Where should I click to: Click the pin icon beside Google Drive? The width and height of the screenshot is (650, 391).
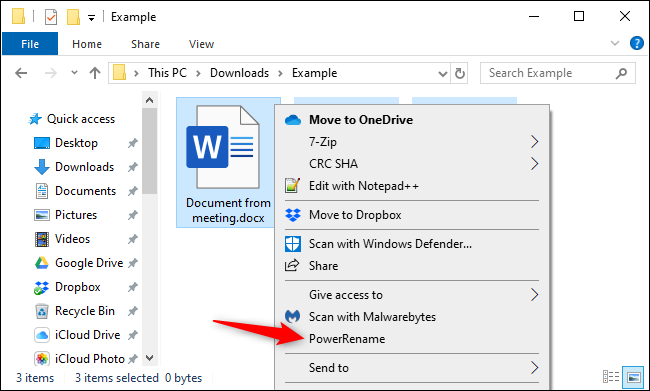pyautogui.click(x=132, y=263)
